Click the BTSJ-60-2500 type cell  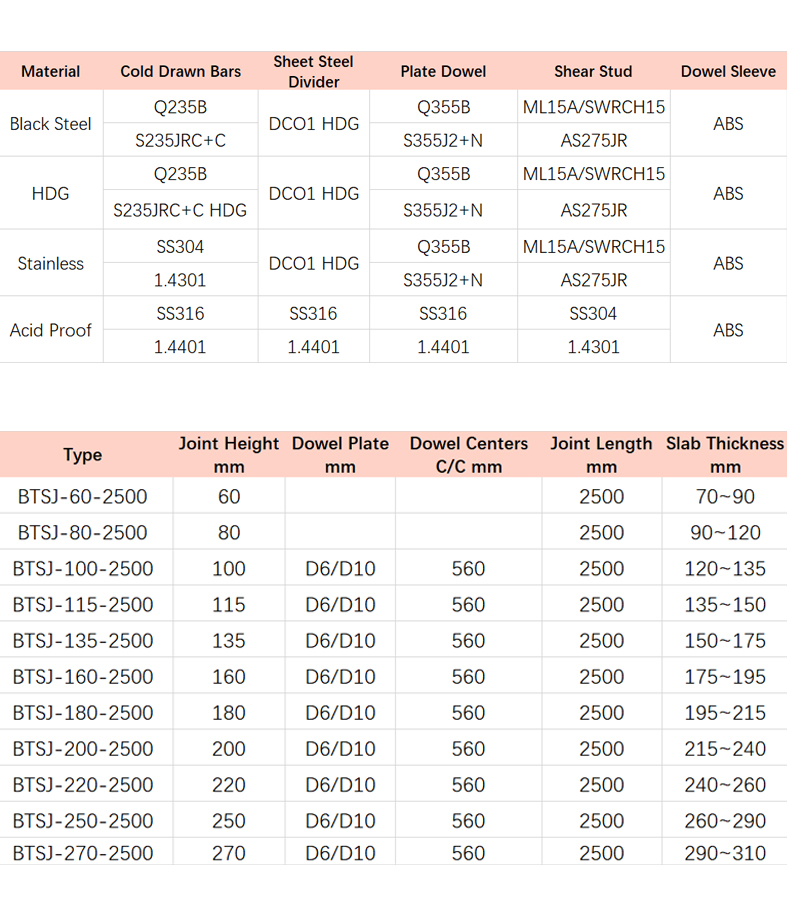pos(83,497)
